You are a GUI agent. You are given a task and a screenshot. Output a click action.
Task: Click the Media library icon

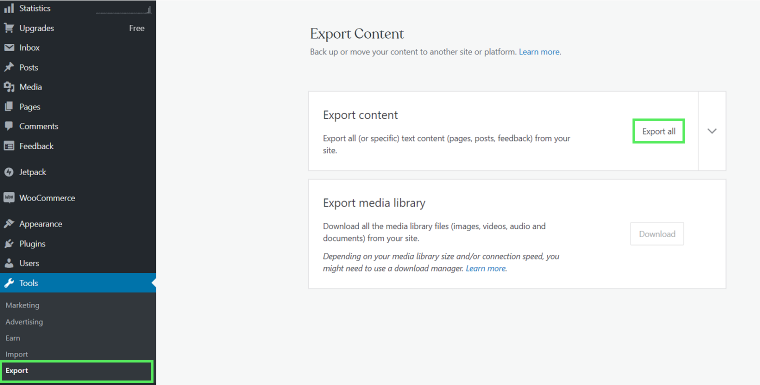[x=9, y=87]
